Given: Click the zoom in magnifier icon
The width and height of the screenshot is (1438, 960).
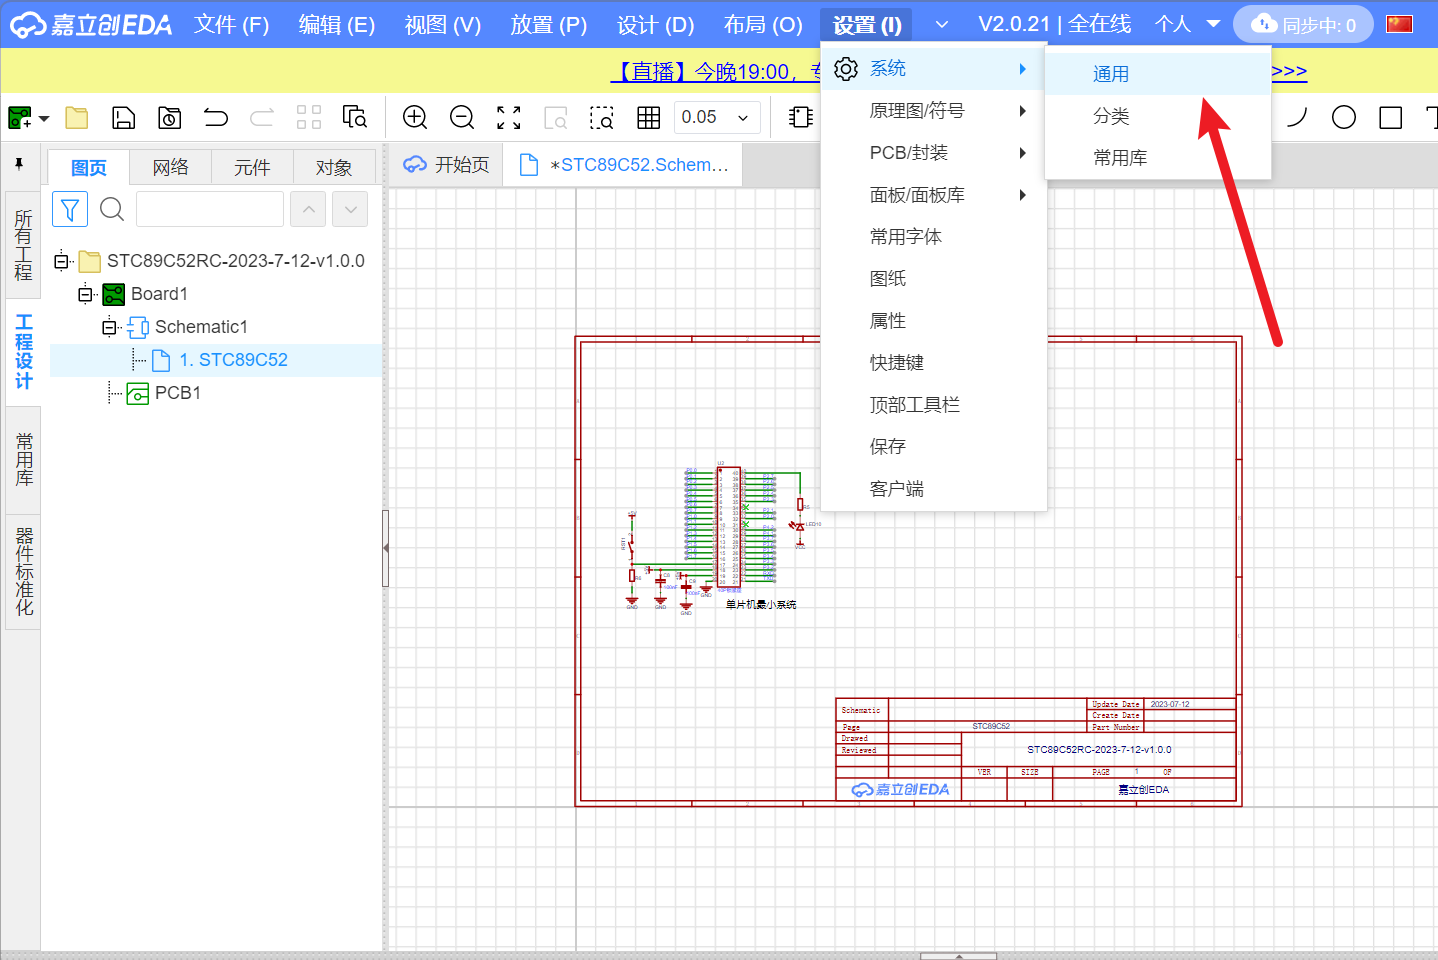Looking at the screenshot, I should tap(415, 118).
